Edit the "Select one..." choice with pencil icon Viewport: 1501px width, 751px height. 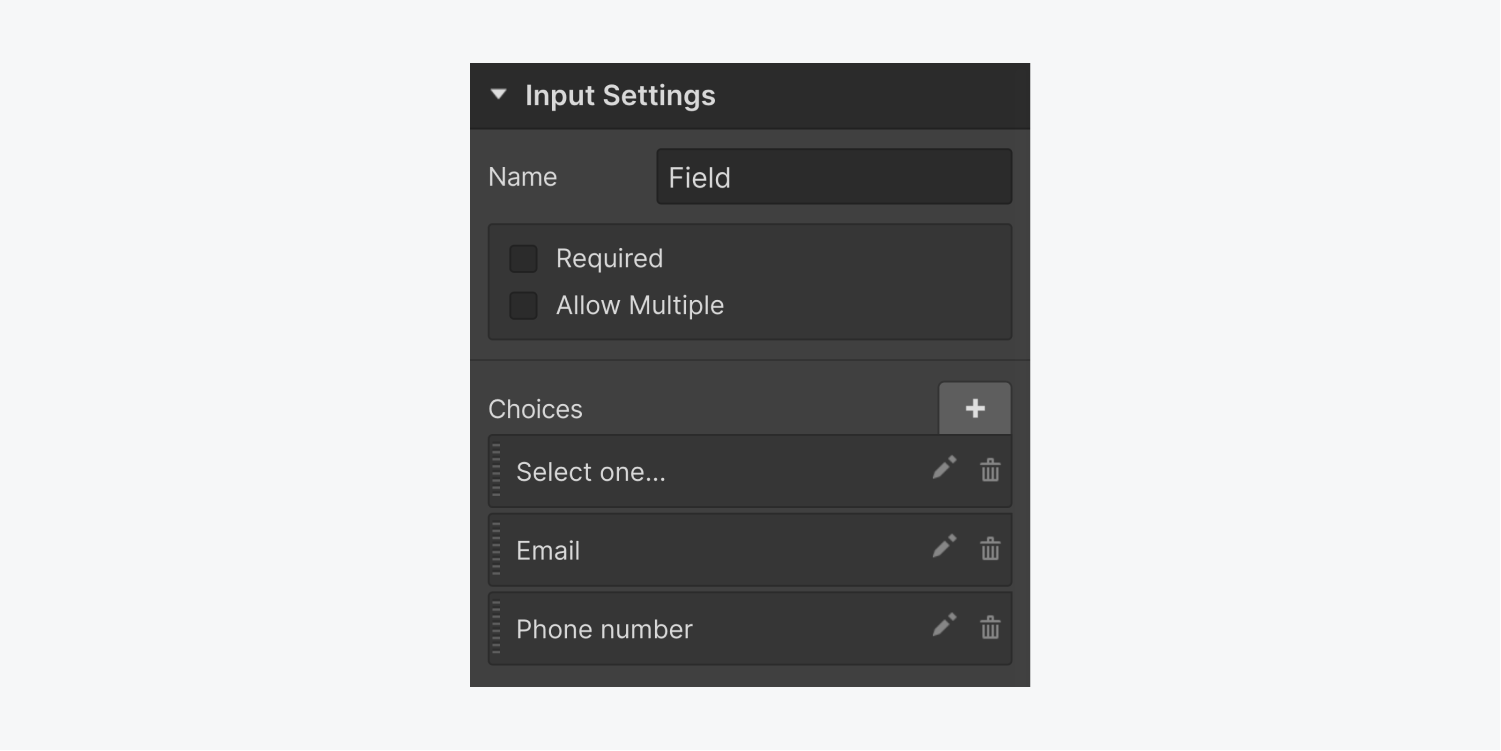[943, 470]
